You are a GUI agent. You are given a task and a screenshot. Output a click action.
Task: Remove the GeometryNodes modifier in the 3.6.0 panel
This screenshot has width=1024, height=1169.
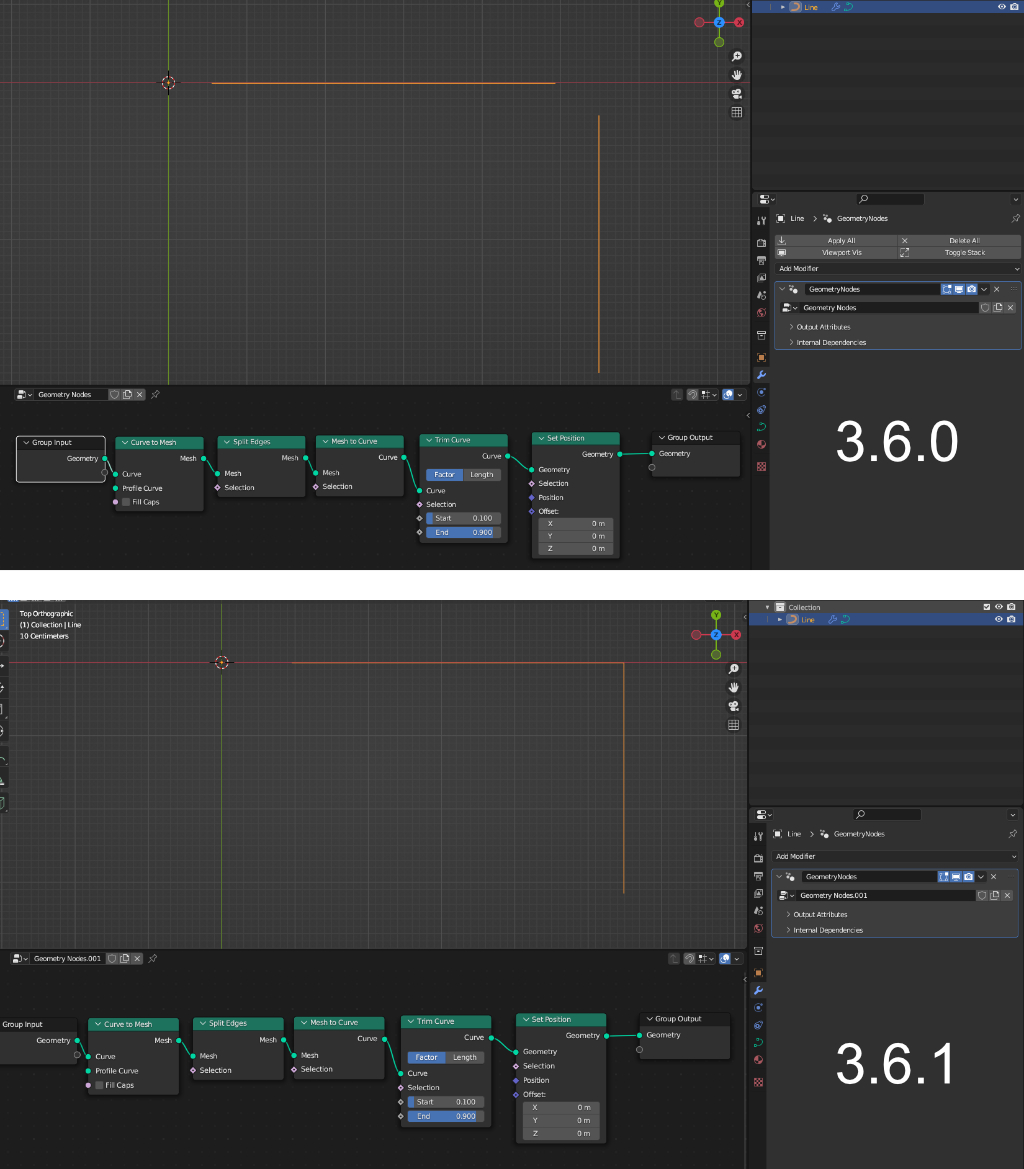click(996, 289)
